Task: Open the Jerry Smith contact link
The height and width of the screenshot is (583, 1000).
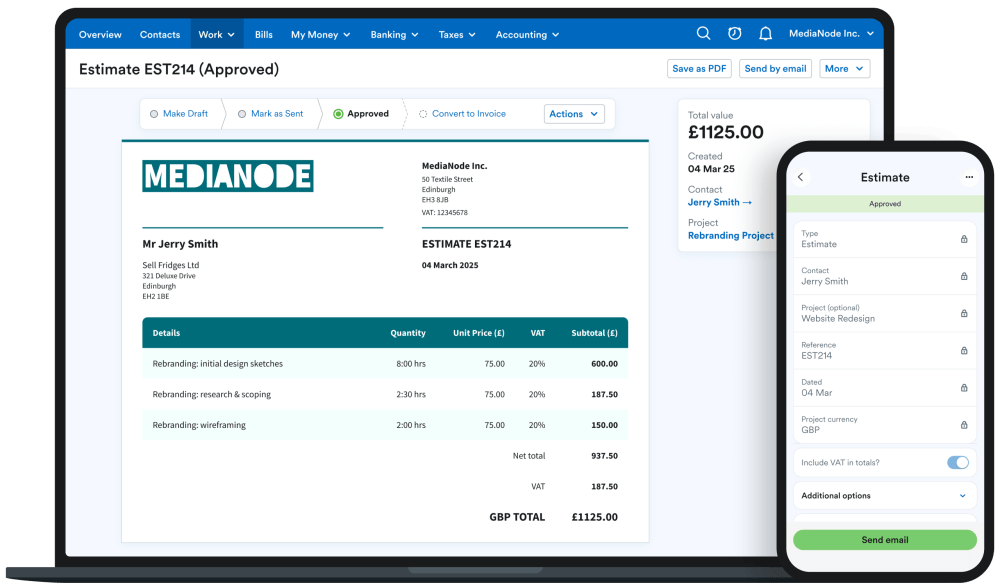Action: pyautogui.click(x=719, y=202)
